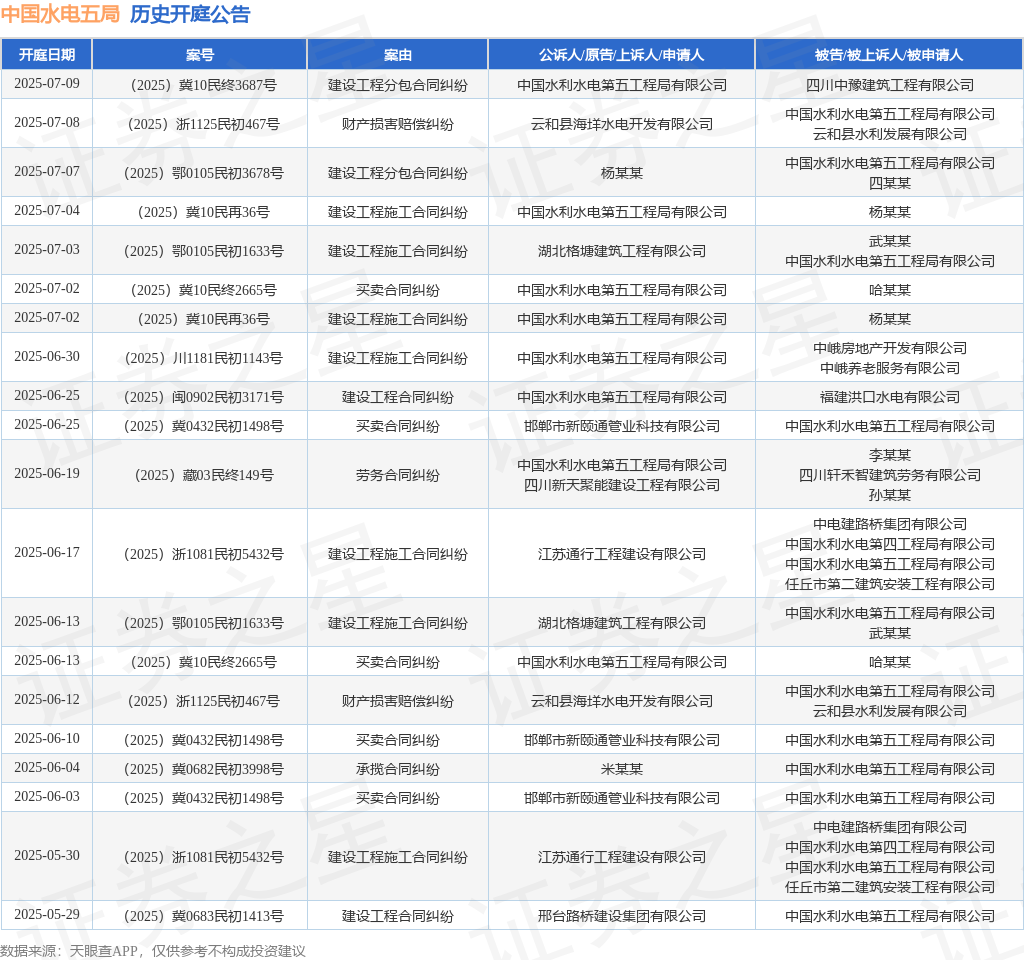The height and width of the screenshot is (960, 1024).
Task: Click defendant 四川中豫建筑工程有限公司
Action: click(889, 86)
